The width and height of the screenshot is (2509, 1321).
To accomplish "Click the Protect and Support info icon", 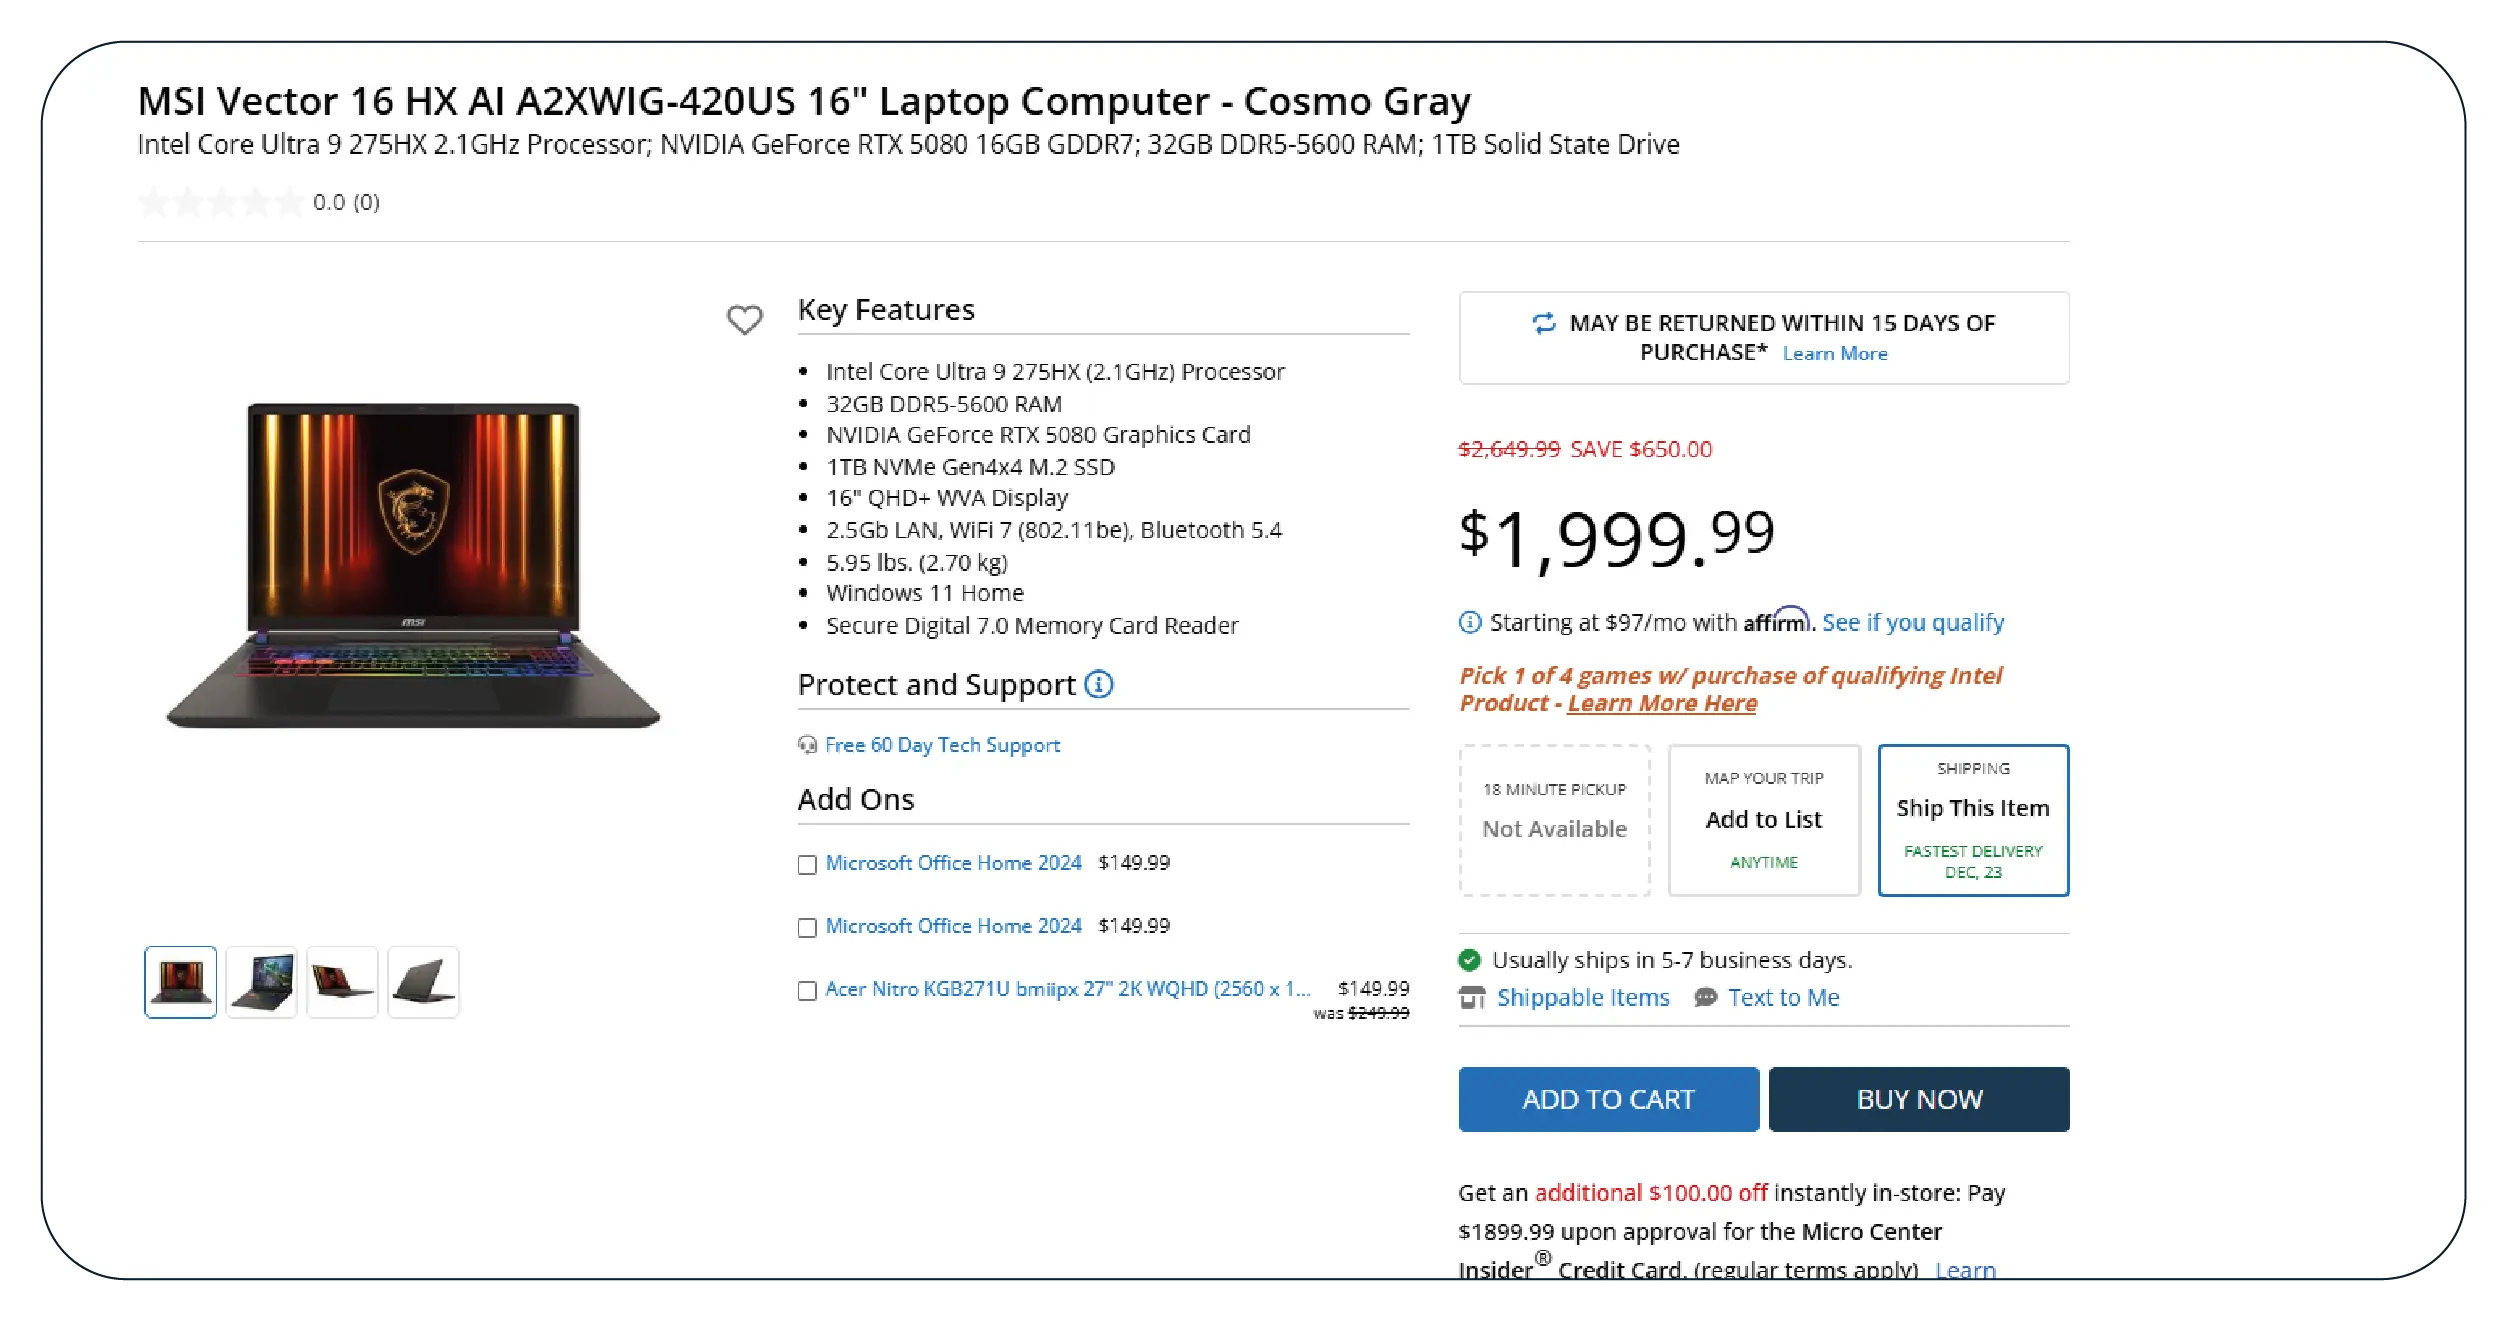I will (1098, 685).
